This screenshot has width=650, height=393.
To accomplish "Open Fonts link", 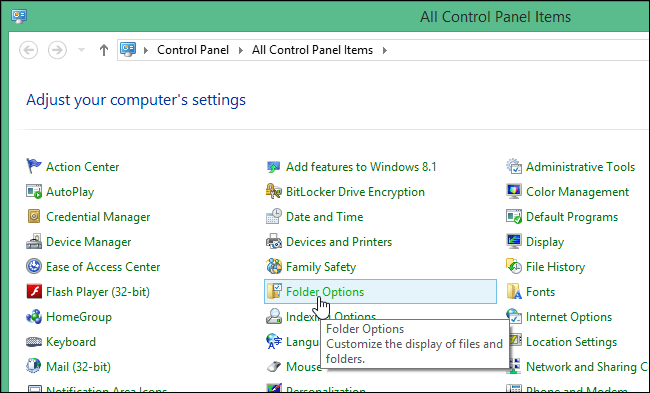I will 541,292.
